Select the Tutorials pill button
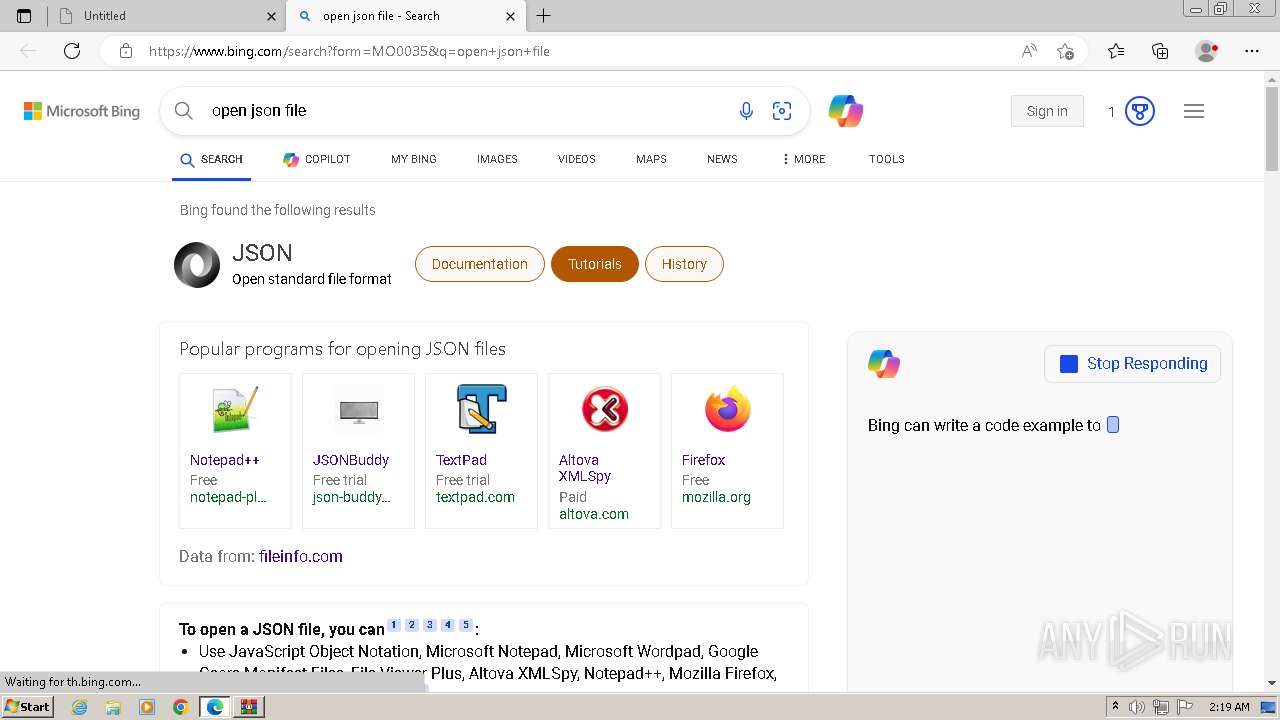This screenshot has height=720, width=1280. tap(595, 264)
